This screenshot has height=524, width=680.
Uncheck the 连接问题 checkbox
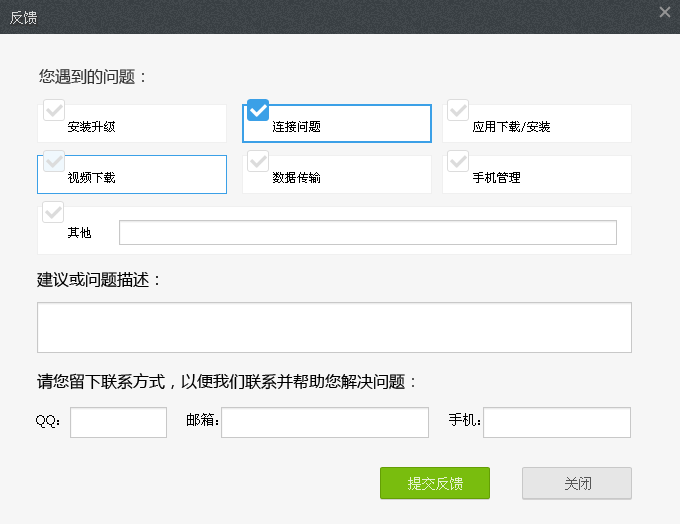pos(258,110)
